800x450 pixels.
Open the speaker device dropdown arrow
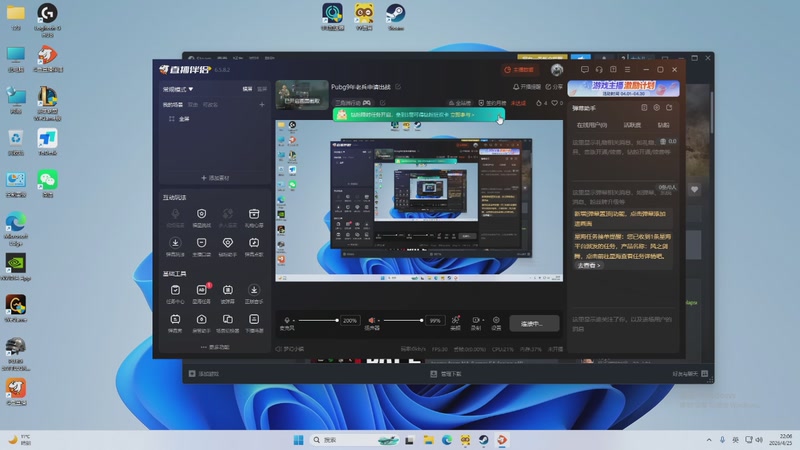[x=379, y=321]
